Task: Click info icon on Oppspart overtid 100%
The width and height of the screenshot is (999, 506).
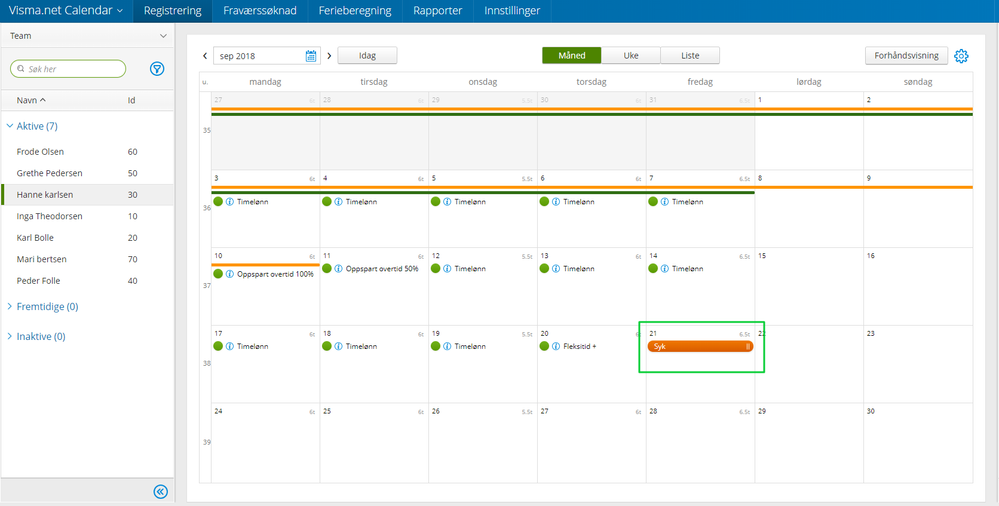Action: tap(230, 274)
